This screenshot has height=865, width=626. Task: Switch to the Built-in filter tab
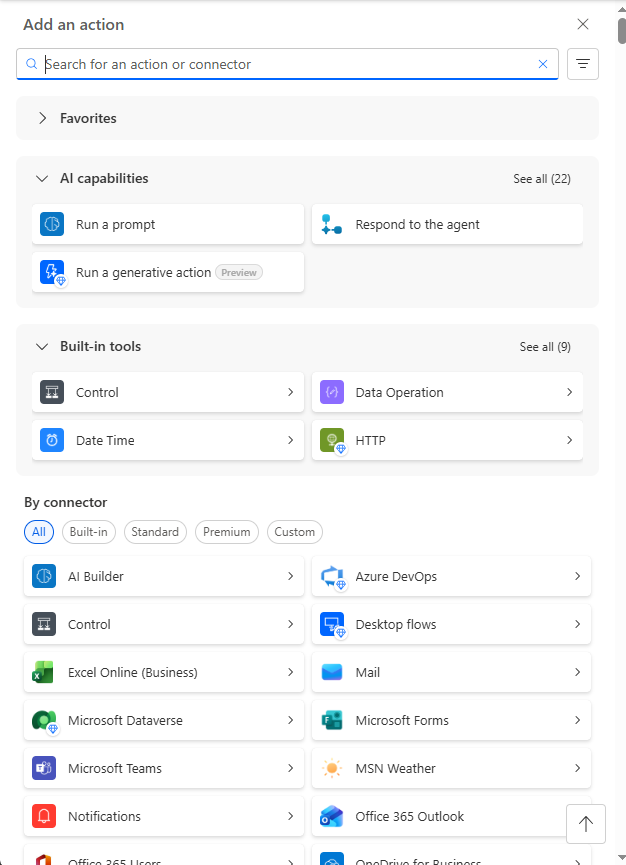pyautogui.click(x=88, y=532)
